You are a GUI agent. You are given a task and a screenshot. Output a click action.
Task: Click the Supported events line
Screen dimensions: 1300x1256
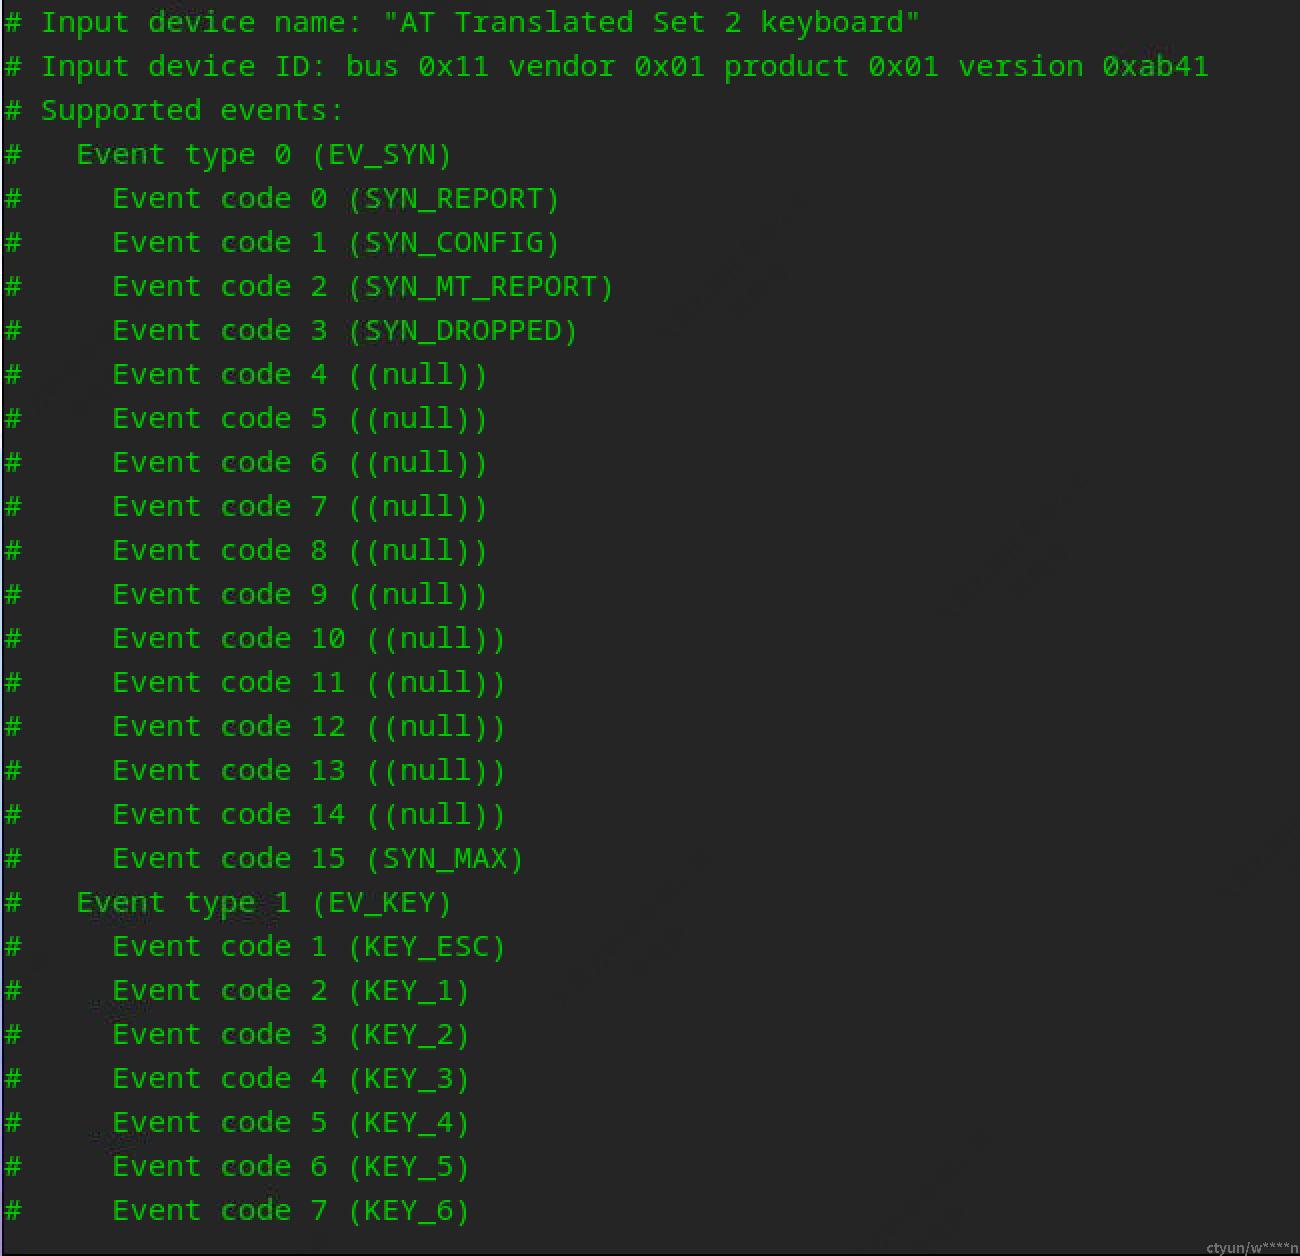point(174,110)
